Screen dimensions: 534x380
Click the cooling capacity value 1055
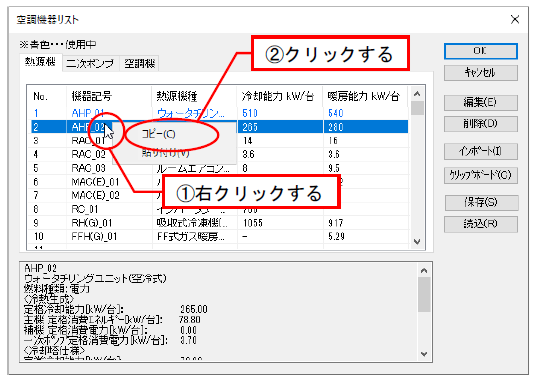(253, 223)
